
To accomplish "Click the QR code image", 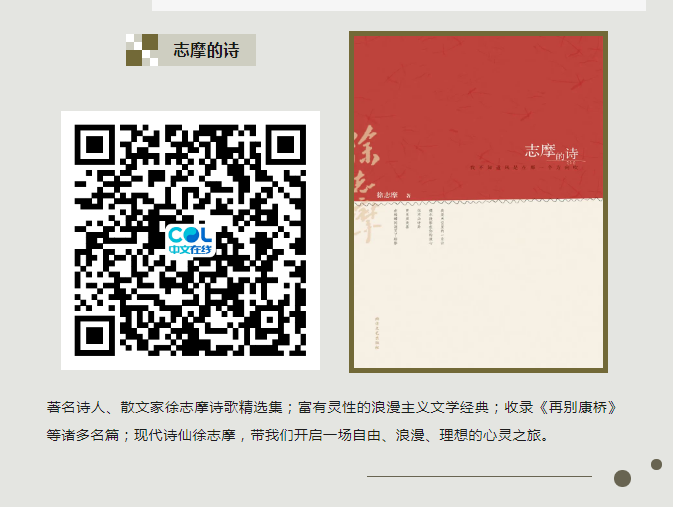I will coord(190,240).
